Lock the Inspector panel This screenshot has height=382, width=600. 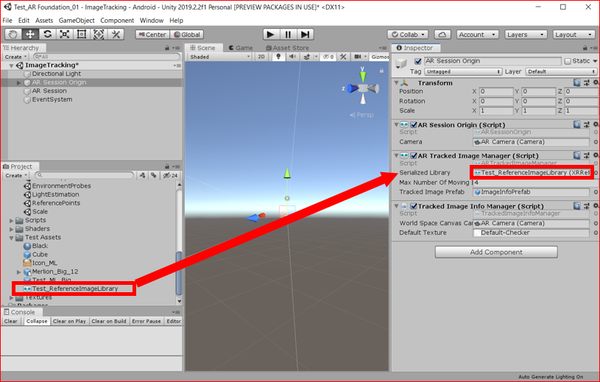coord(585,48)
